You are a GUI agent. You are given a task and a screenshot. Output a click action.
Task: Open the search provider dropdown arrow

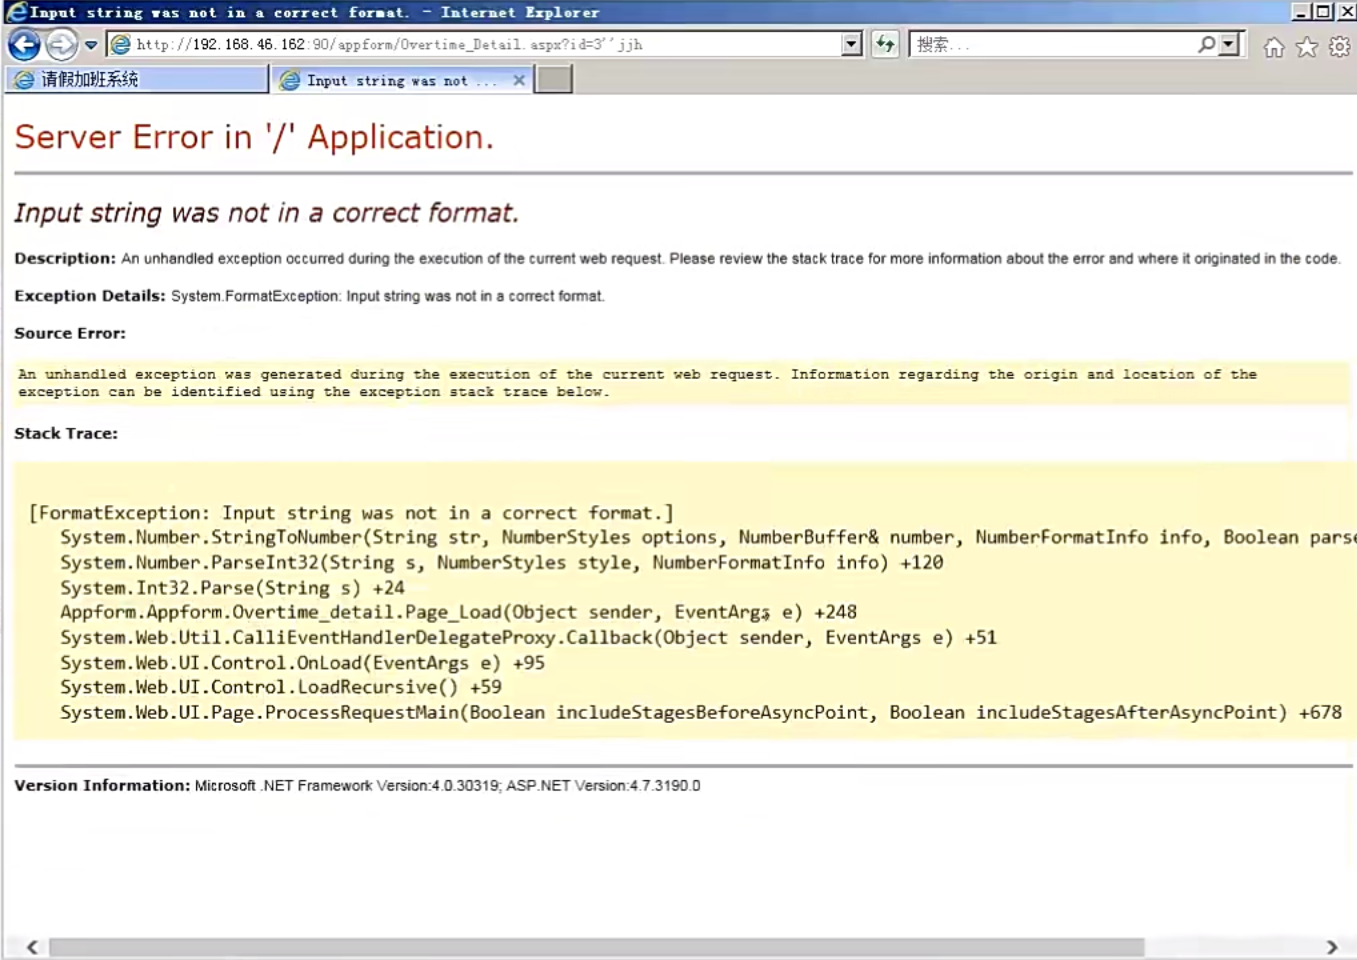pyautogui.click(x=1229, y=44)
